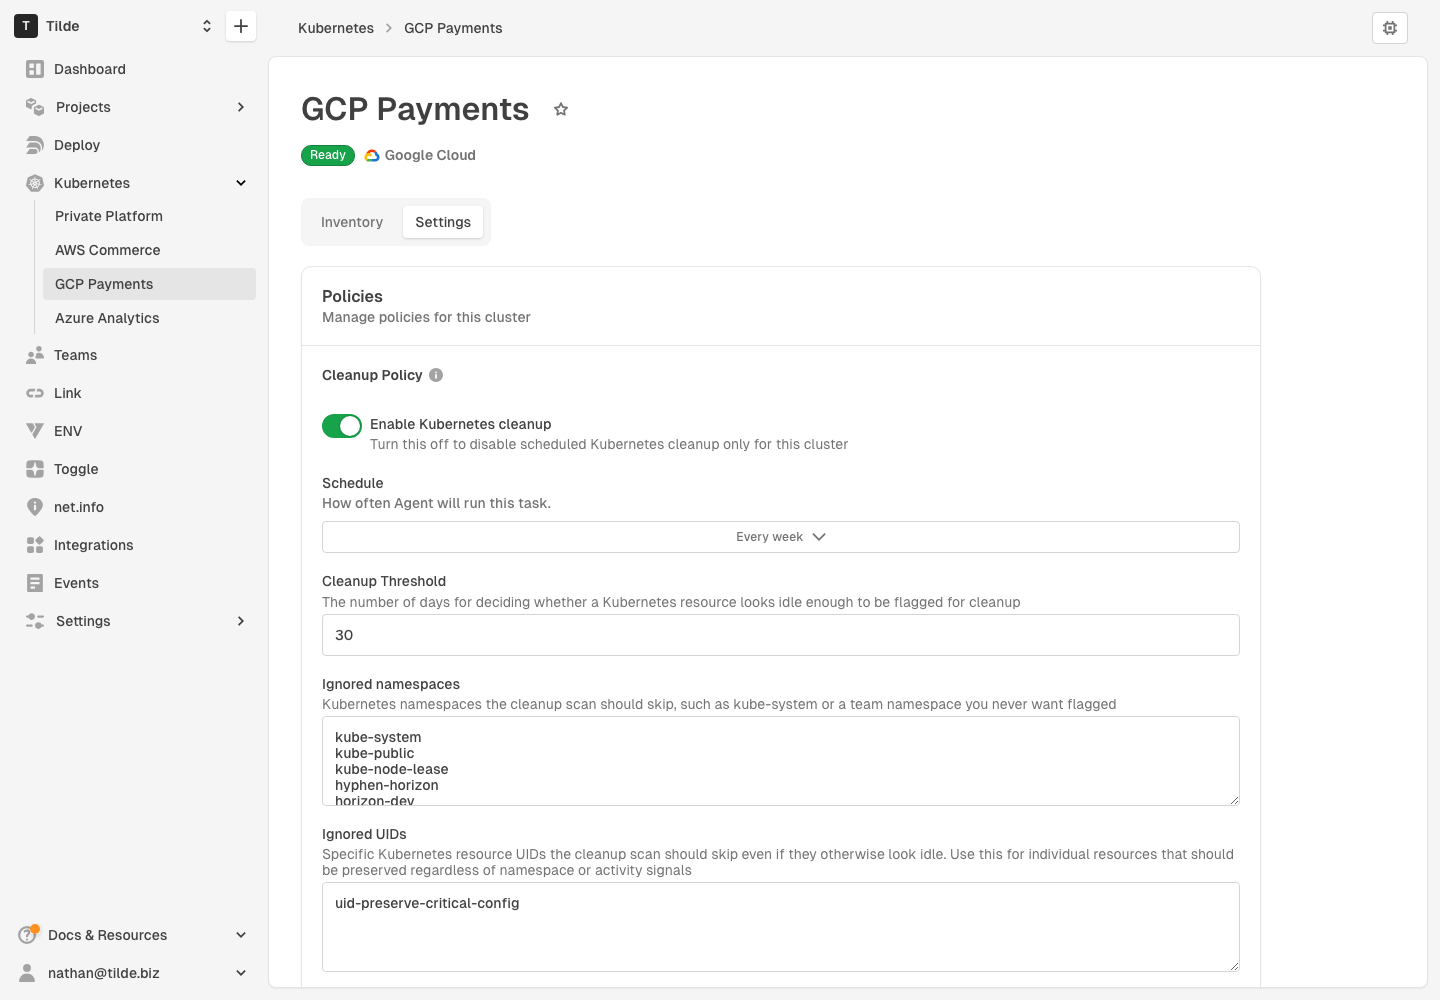The image size is (1440, 1000).
Task: Open AWS Commerce cluster
Action: click(x=149, y=250)
